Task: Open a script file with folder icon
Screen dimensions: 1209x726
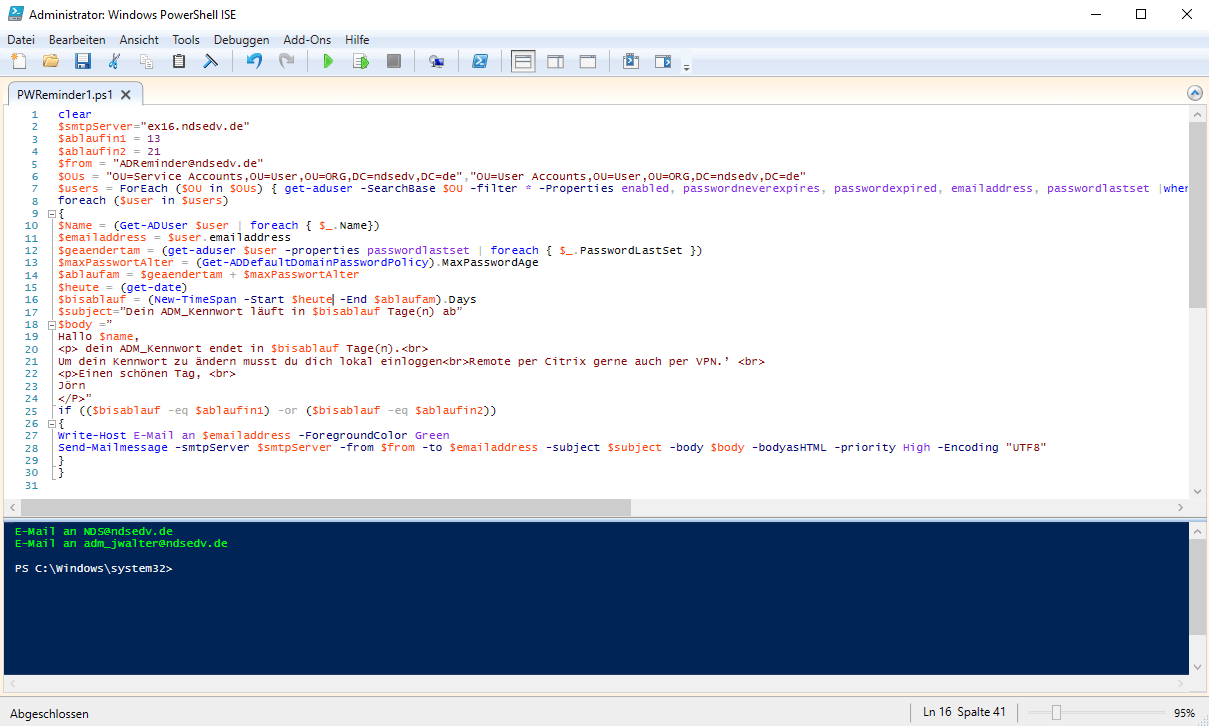Action: pos(50,62)
